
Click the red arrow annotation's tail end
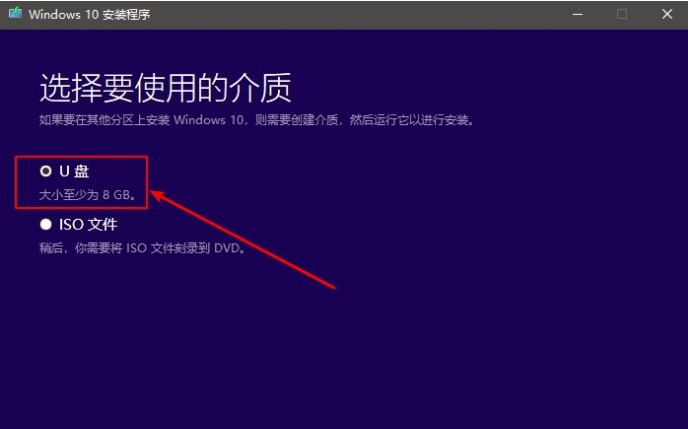[331, 286]
